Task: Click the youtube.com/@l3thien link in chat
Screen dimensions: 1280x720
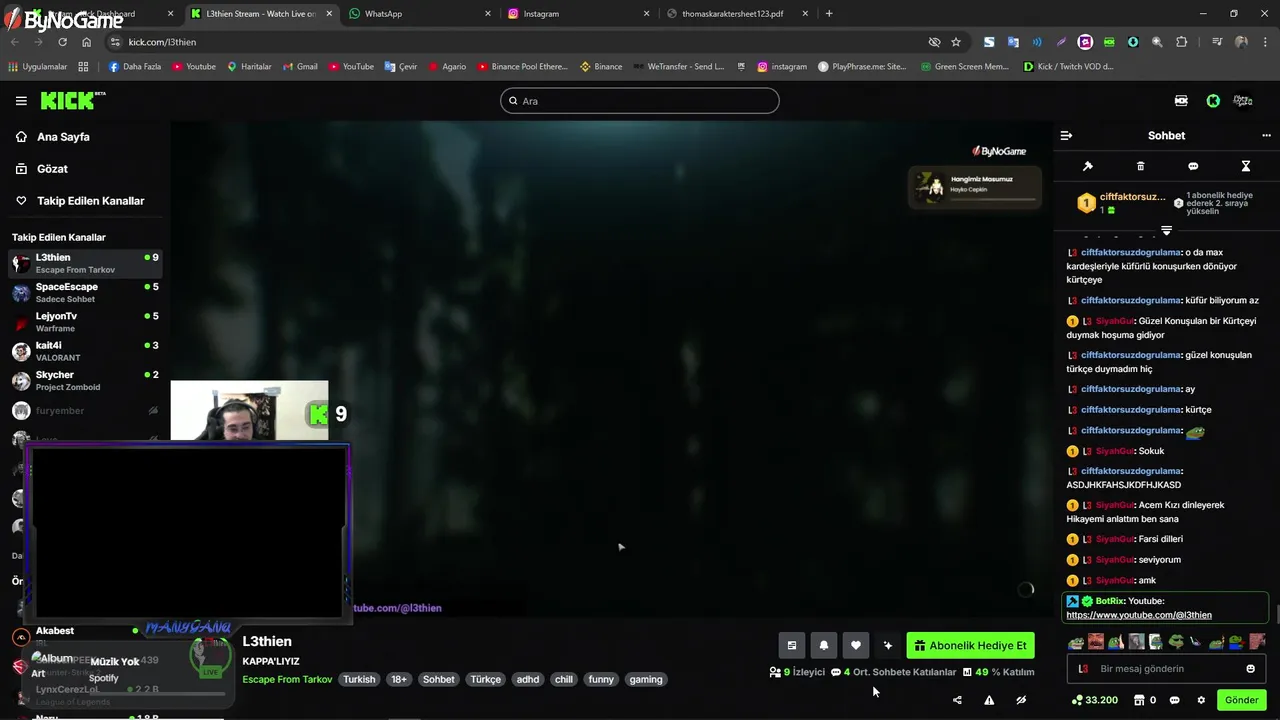Action: 1139,615
